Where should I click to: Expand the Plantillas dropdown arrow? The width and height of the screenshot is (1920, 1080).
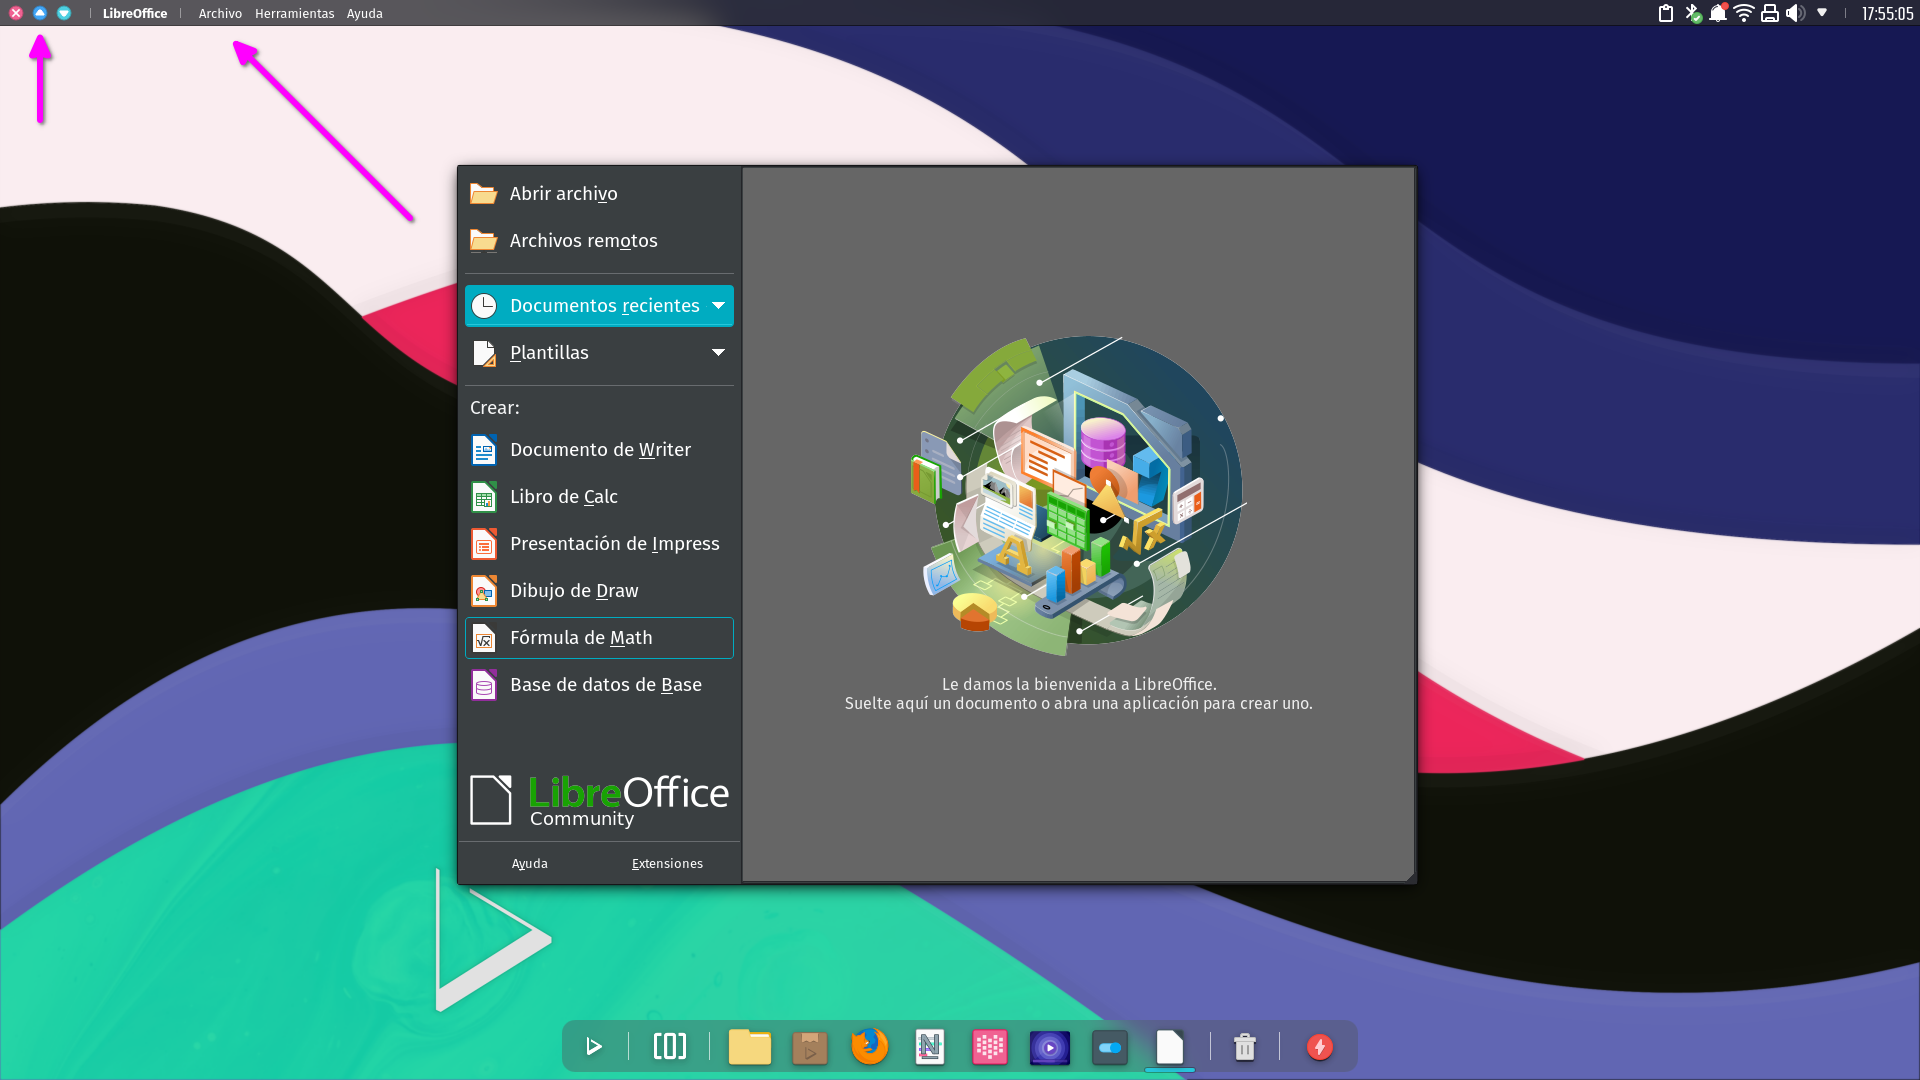[x=718, y=353]
